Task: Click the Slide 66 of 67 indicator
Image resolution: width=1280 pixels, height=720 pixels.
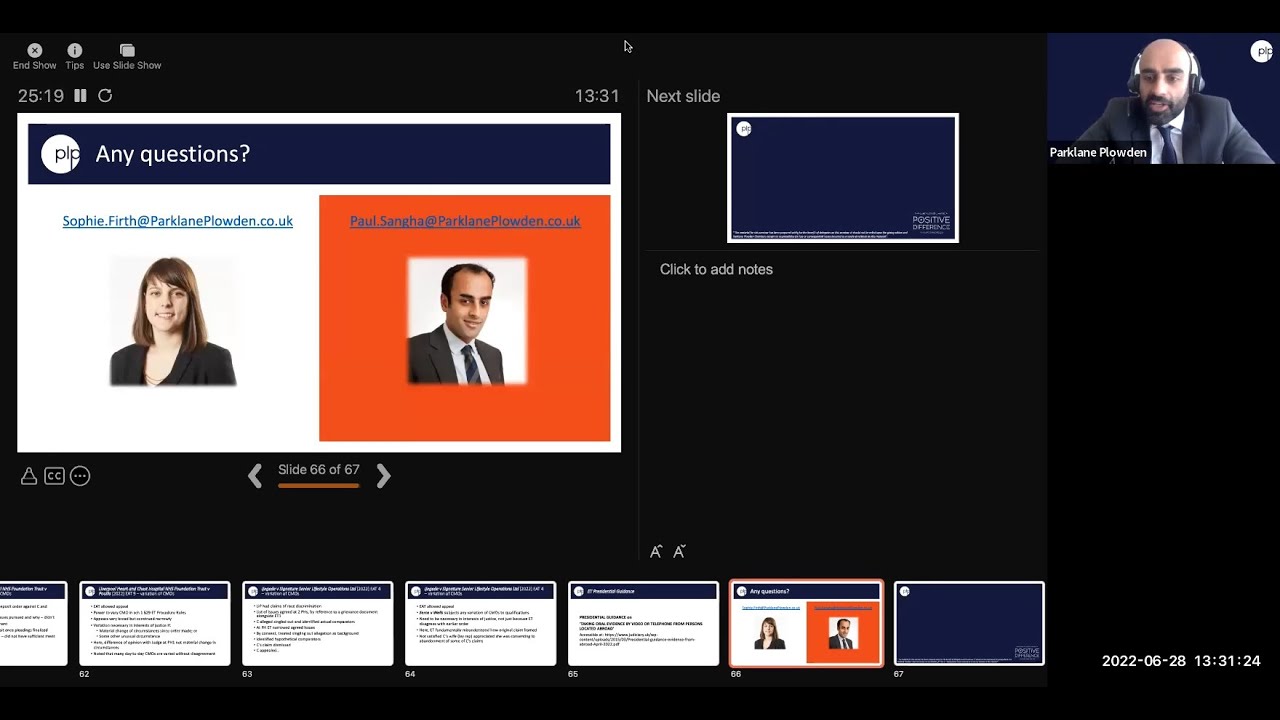Action: pyautogui.click(x=319, y=470)
